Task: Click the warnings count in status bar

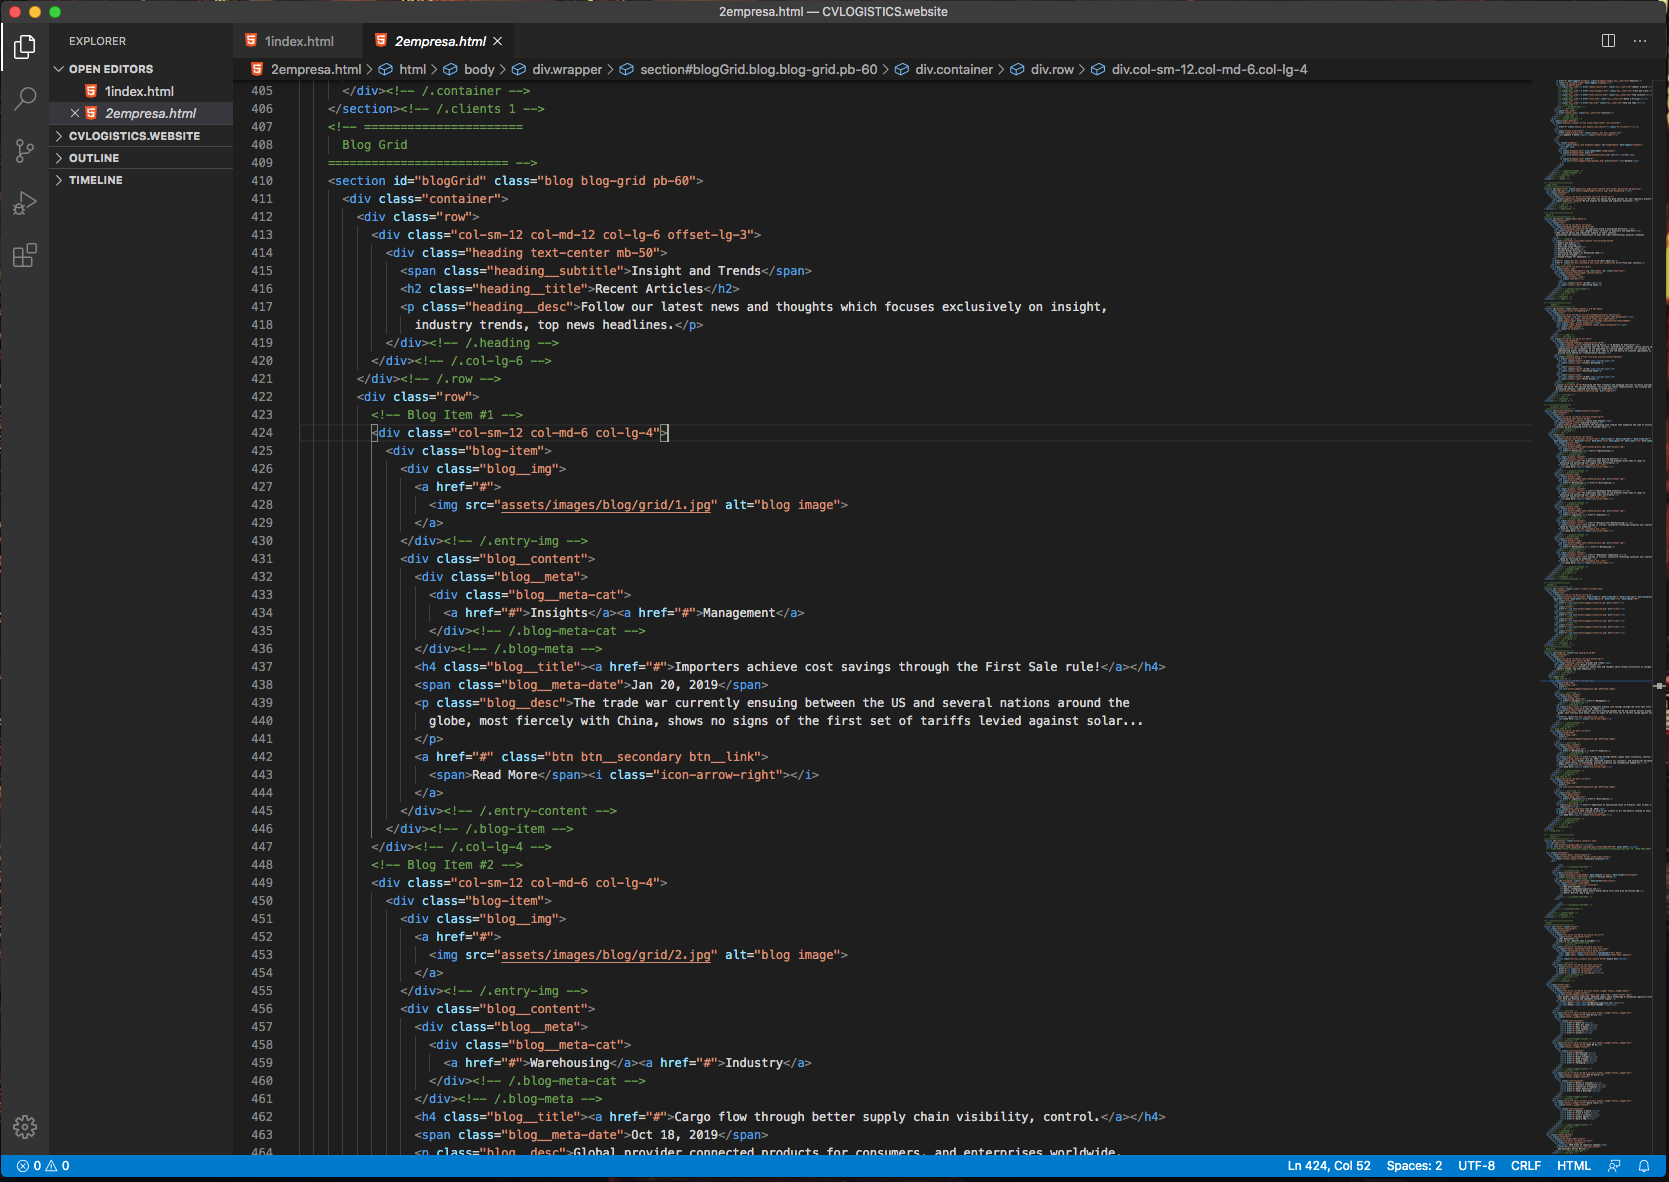Action: 58,1166
